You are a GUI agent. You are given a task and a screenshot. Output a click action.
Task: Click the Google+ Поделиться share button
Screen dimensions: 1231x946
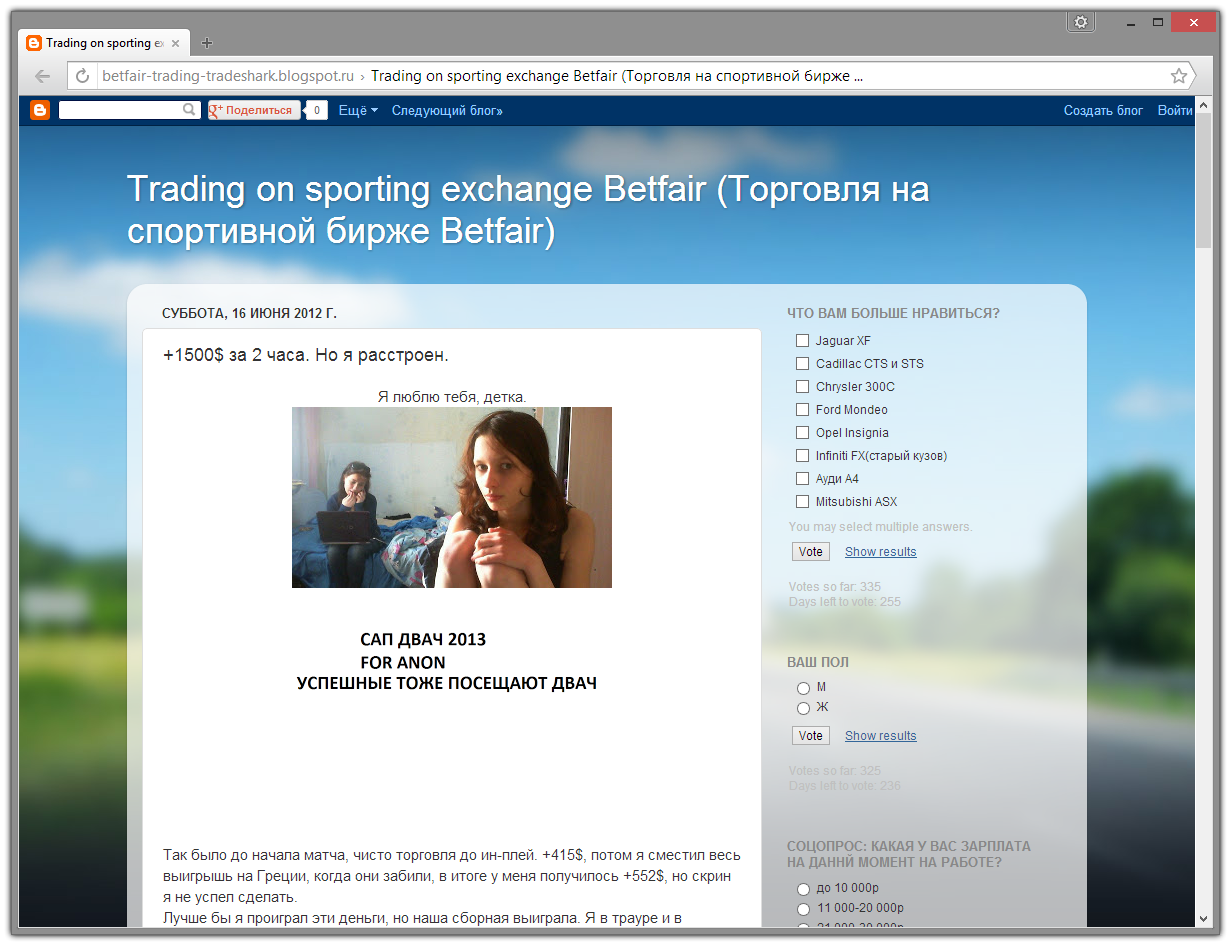pyautogui.click(x=254, y=110)
